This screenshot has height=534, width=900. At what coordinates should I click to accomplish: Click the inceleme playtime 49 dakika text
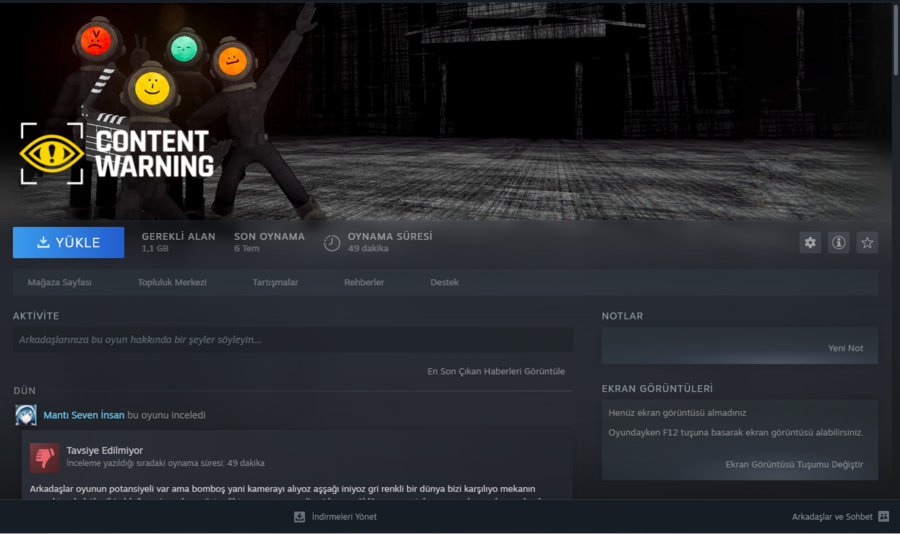point(165,463)
